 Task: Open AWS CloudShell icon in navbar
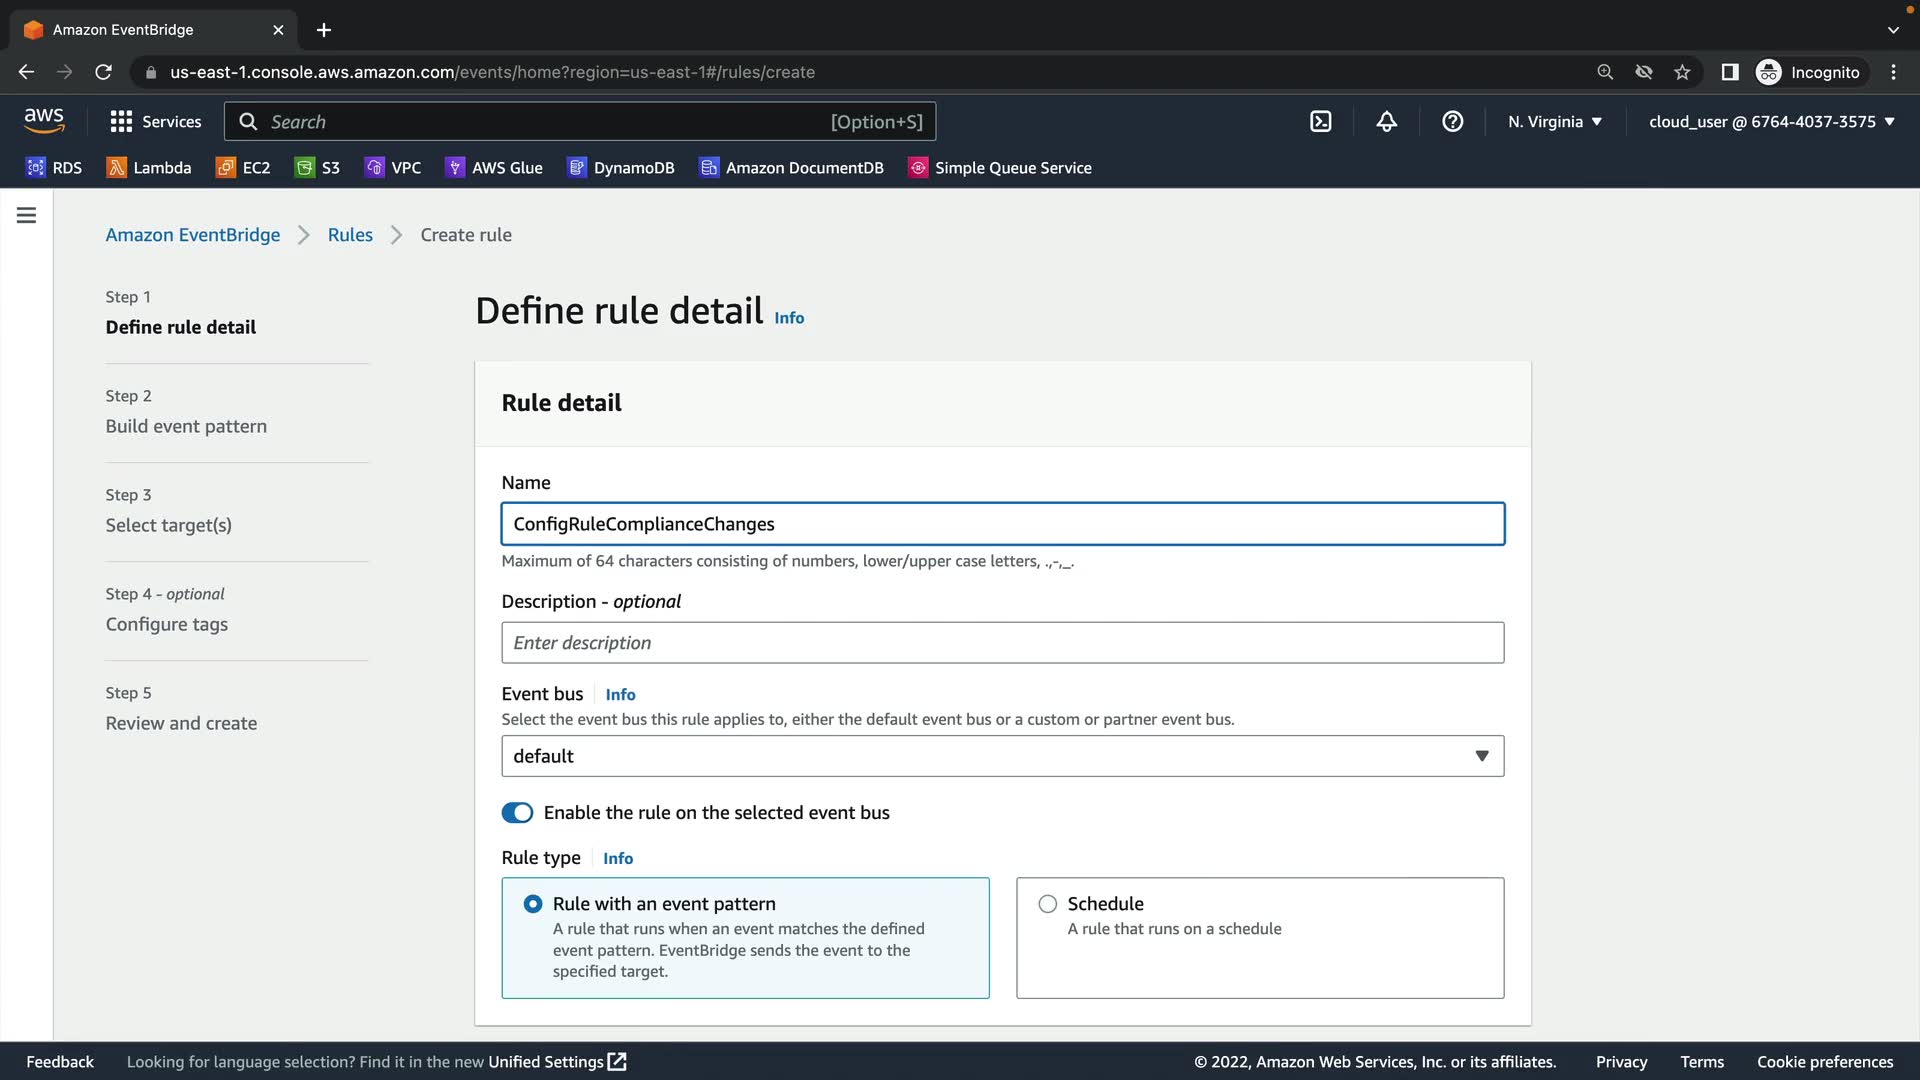pos(1320,122)
